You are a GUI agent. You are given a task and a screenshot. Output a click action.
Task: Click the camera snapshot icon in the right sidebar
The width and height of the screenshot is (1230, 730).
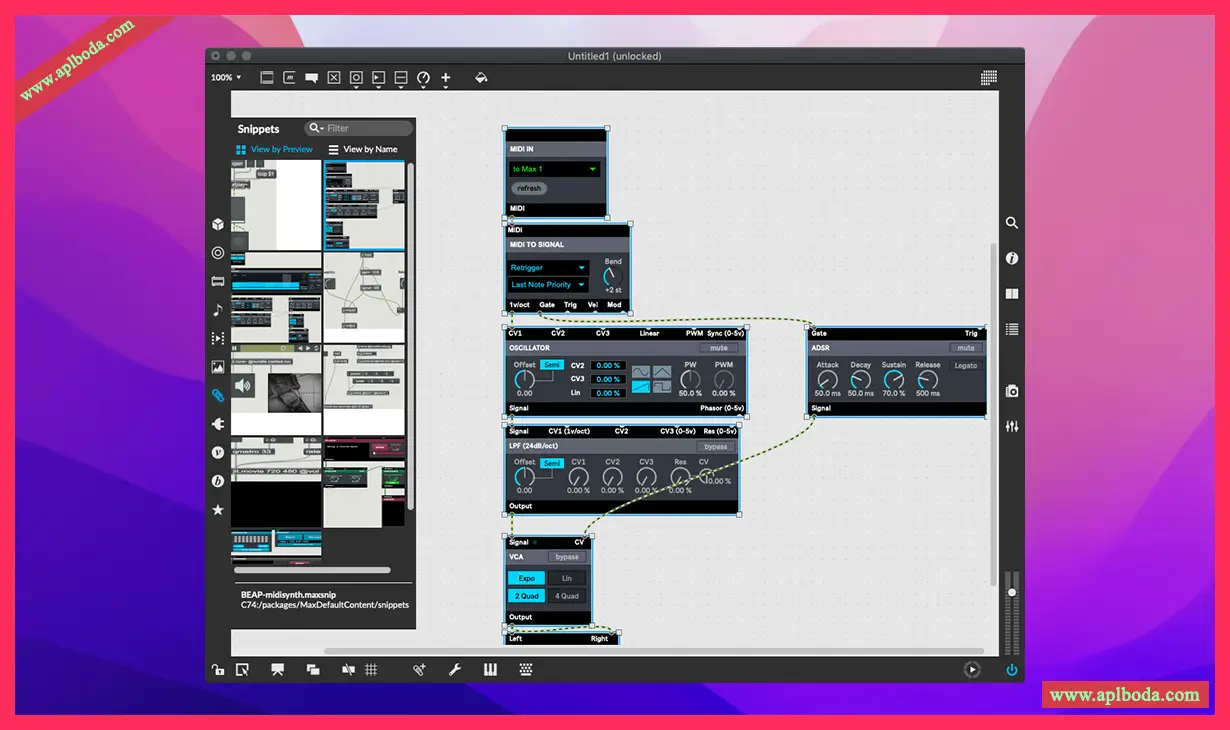(x=1012, y=391)
